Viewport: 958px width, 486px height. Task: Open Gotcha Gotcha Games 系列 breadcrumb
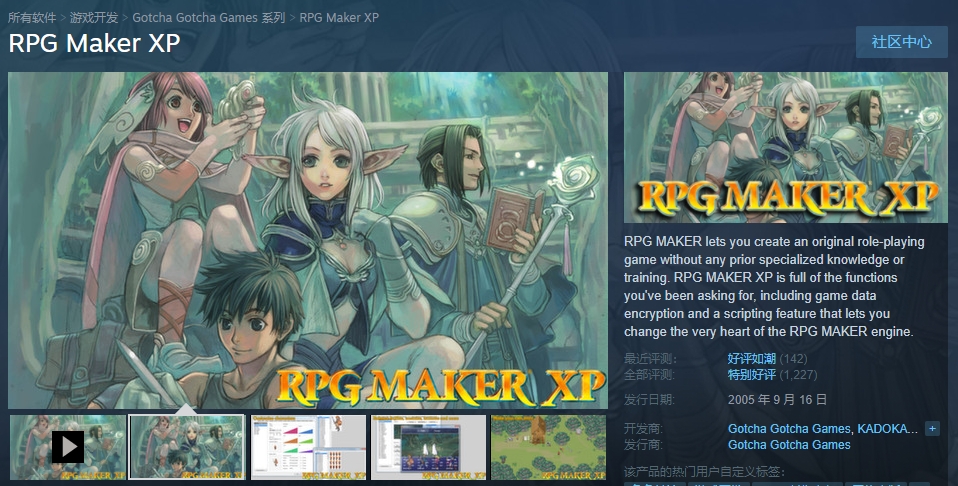pos(209,18)
